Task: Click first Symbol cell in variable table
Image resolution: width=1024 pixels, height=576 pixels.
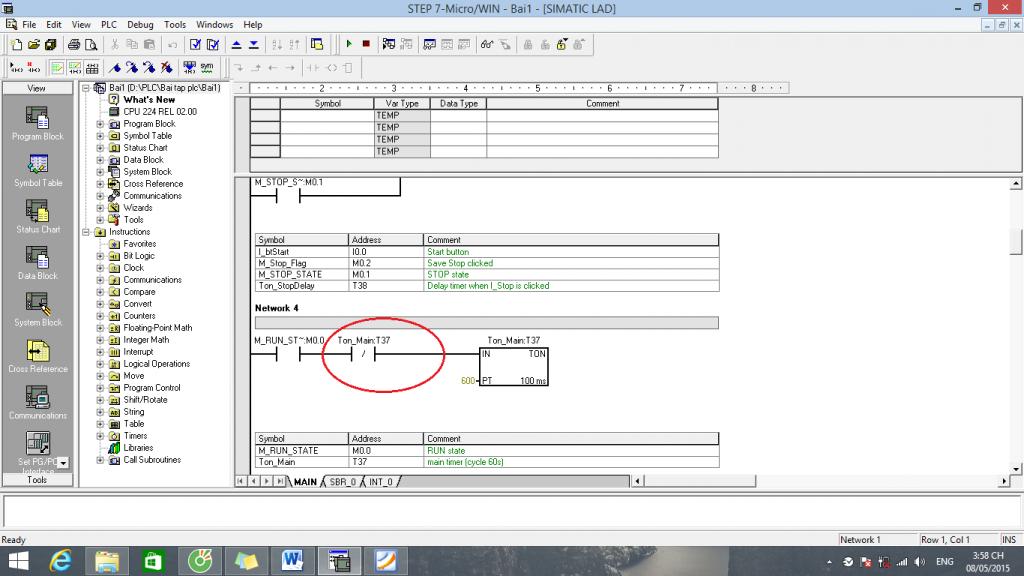Action: [327, 116]
